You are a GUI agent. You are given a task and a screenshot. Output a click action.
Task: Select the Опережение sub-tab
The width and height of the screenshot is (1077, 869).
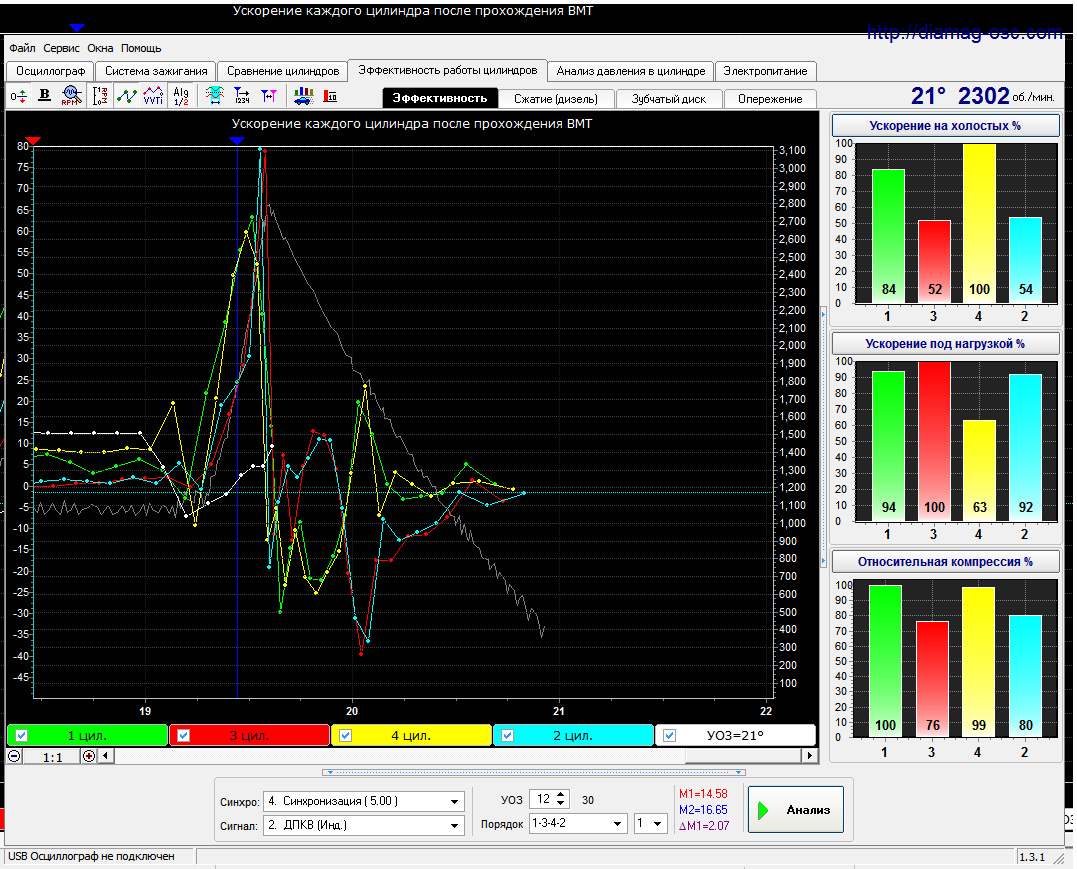pos(770,99)
